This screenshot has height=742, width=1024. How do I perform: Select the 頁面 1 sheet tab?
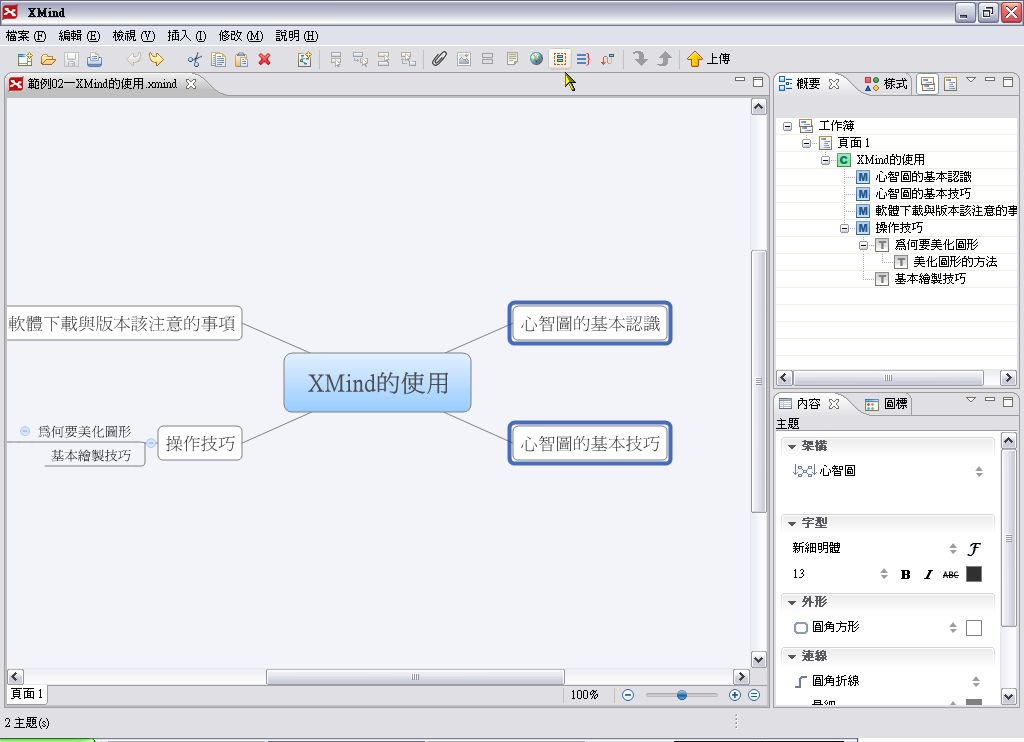click(27, 694)
